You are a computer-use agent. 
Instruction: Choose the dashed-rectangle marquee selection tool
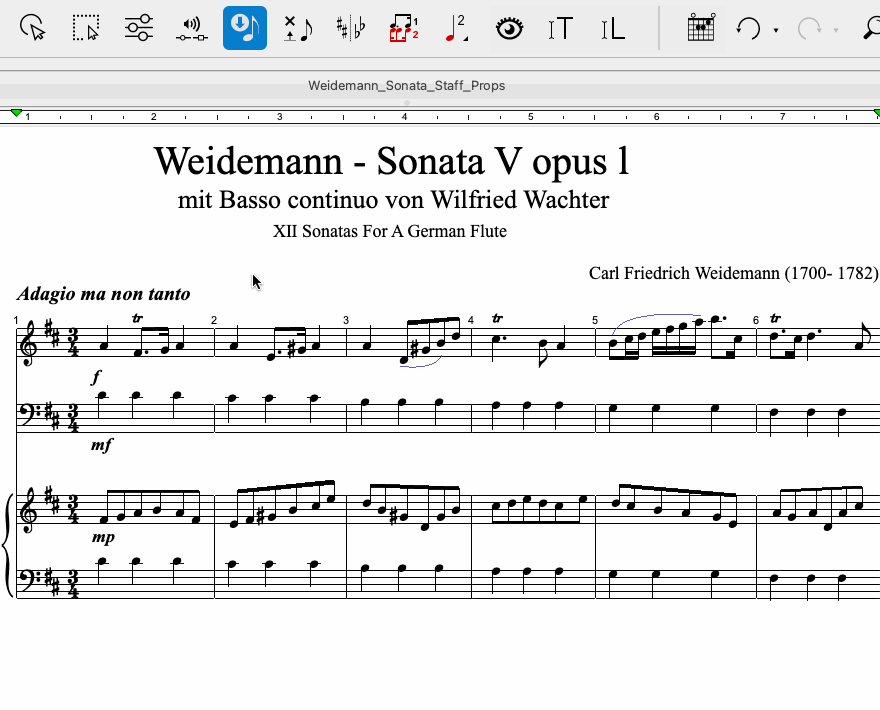pyautogui.click(x=86, y=28)
